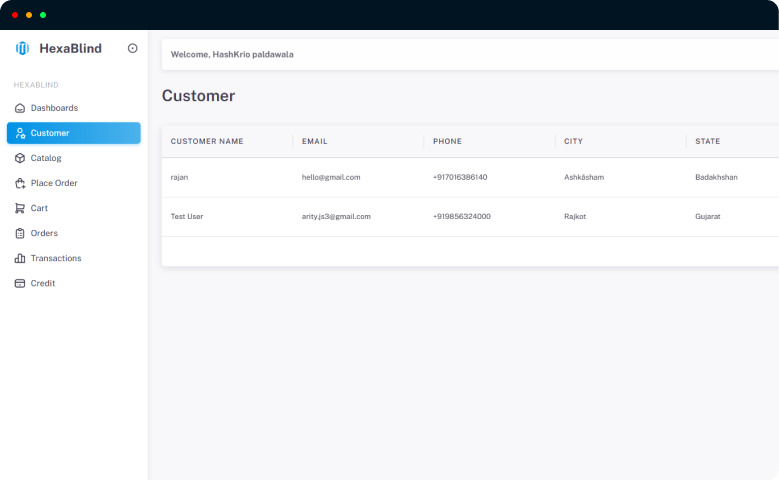The width and height of the screenshot is (779, 480).
Task: Click the yellow minimize window dot
Action: pos(29,15)
